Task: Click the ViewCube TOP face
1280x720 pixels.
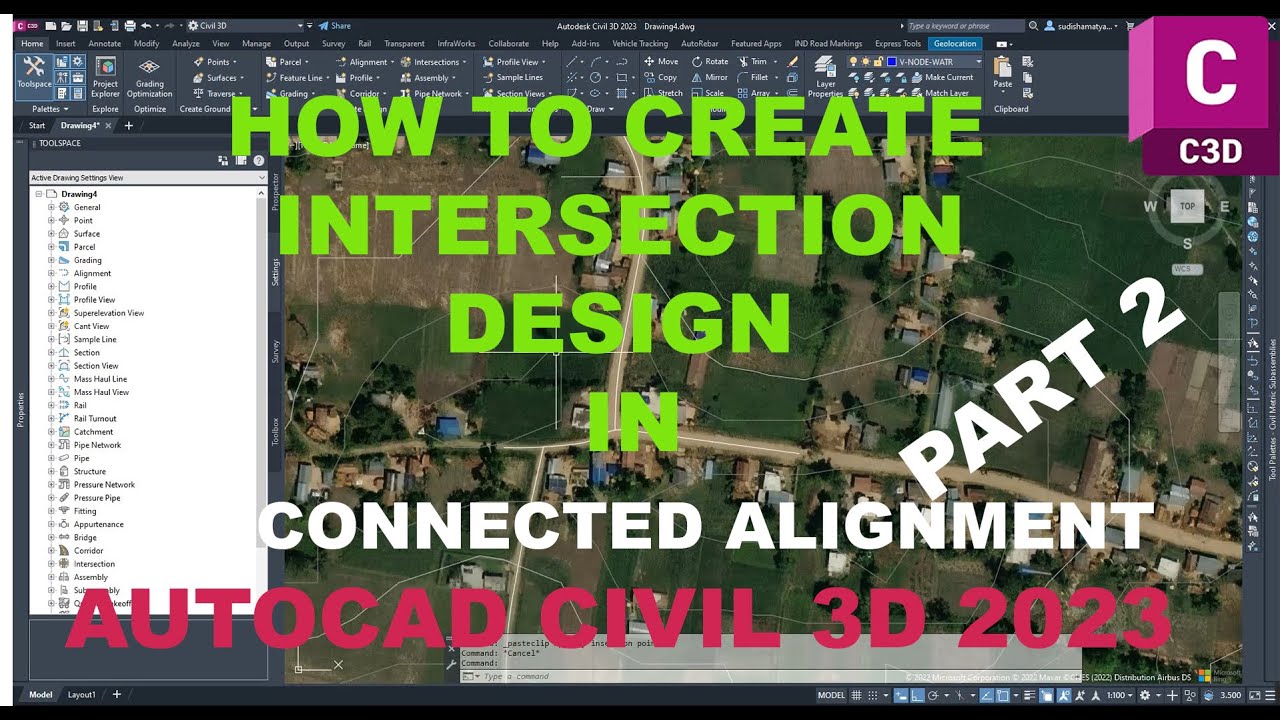Action: click(x=1187, y=206)
